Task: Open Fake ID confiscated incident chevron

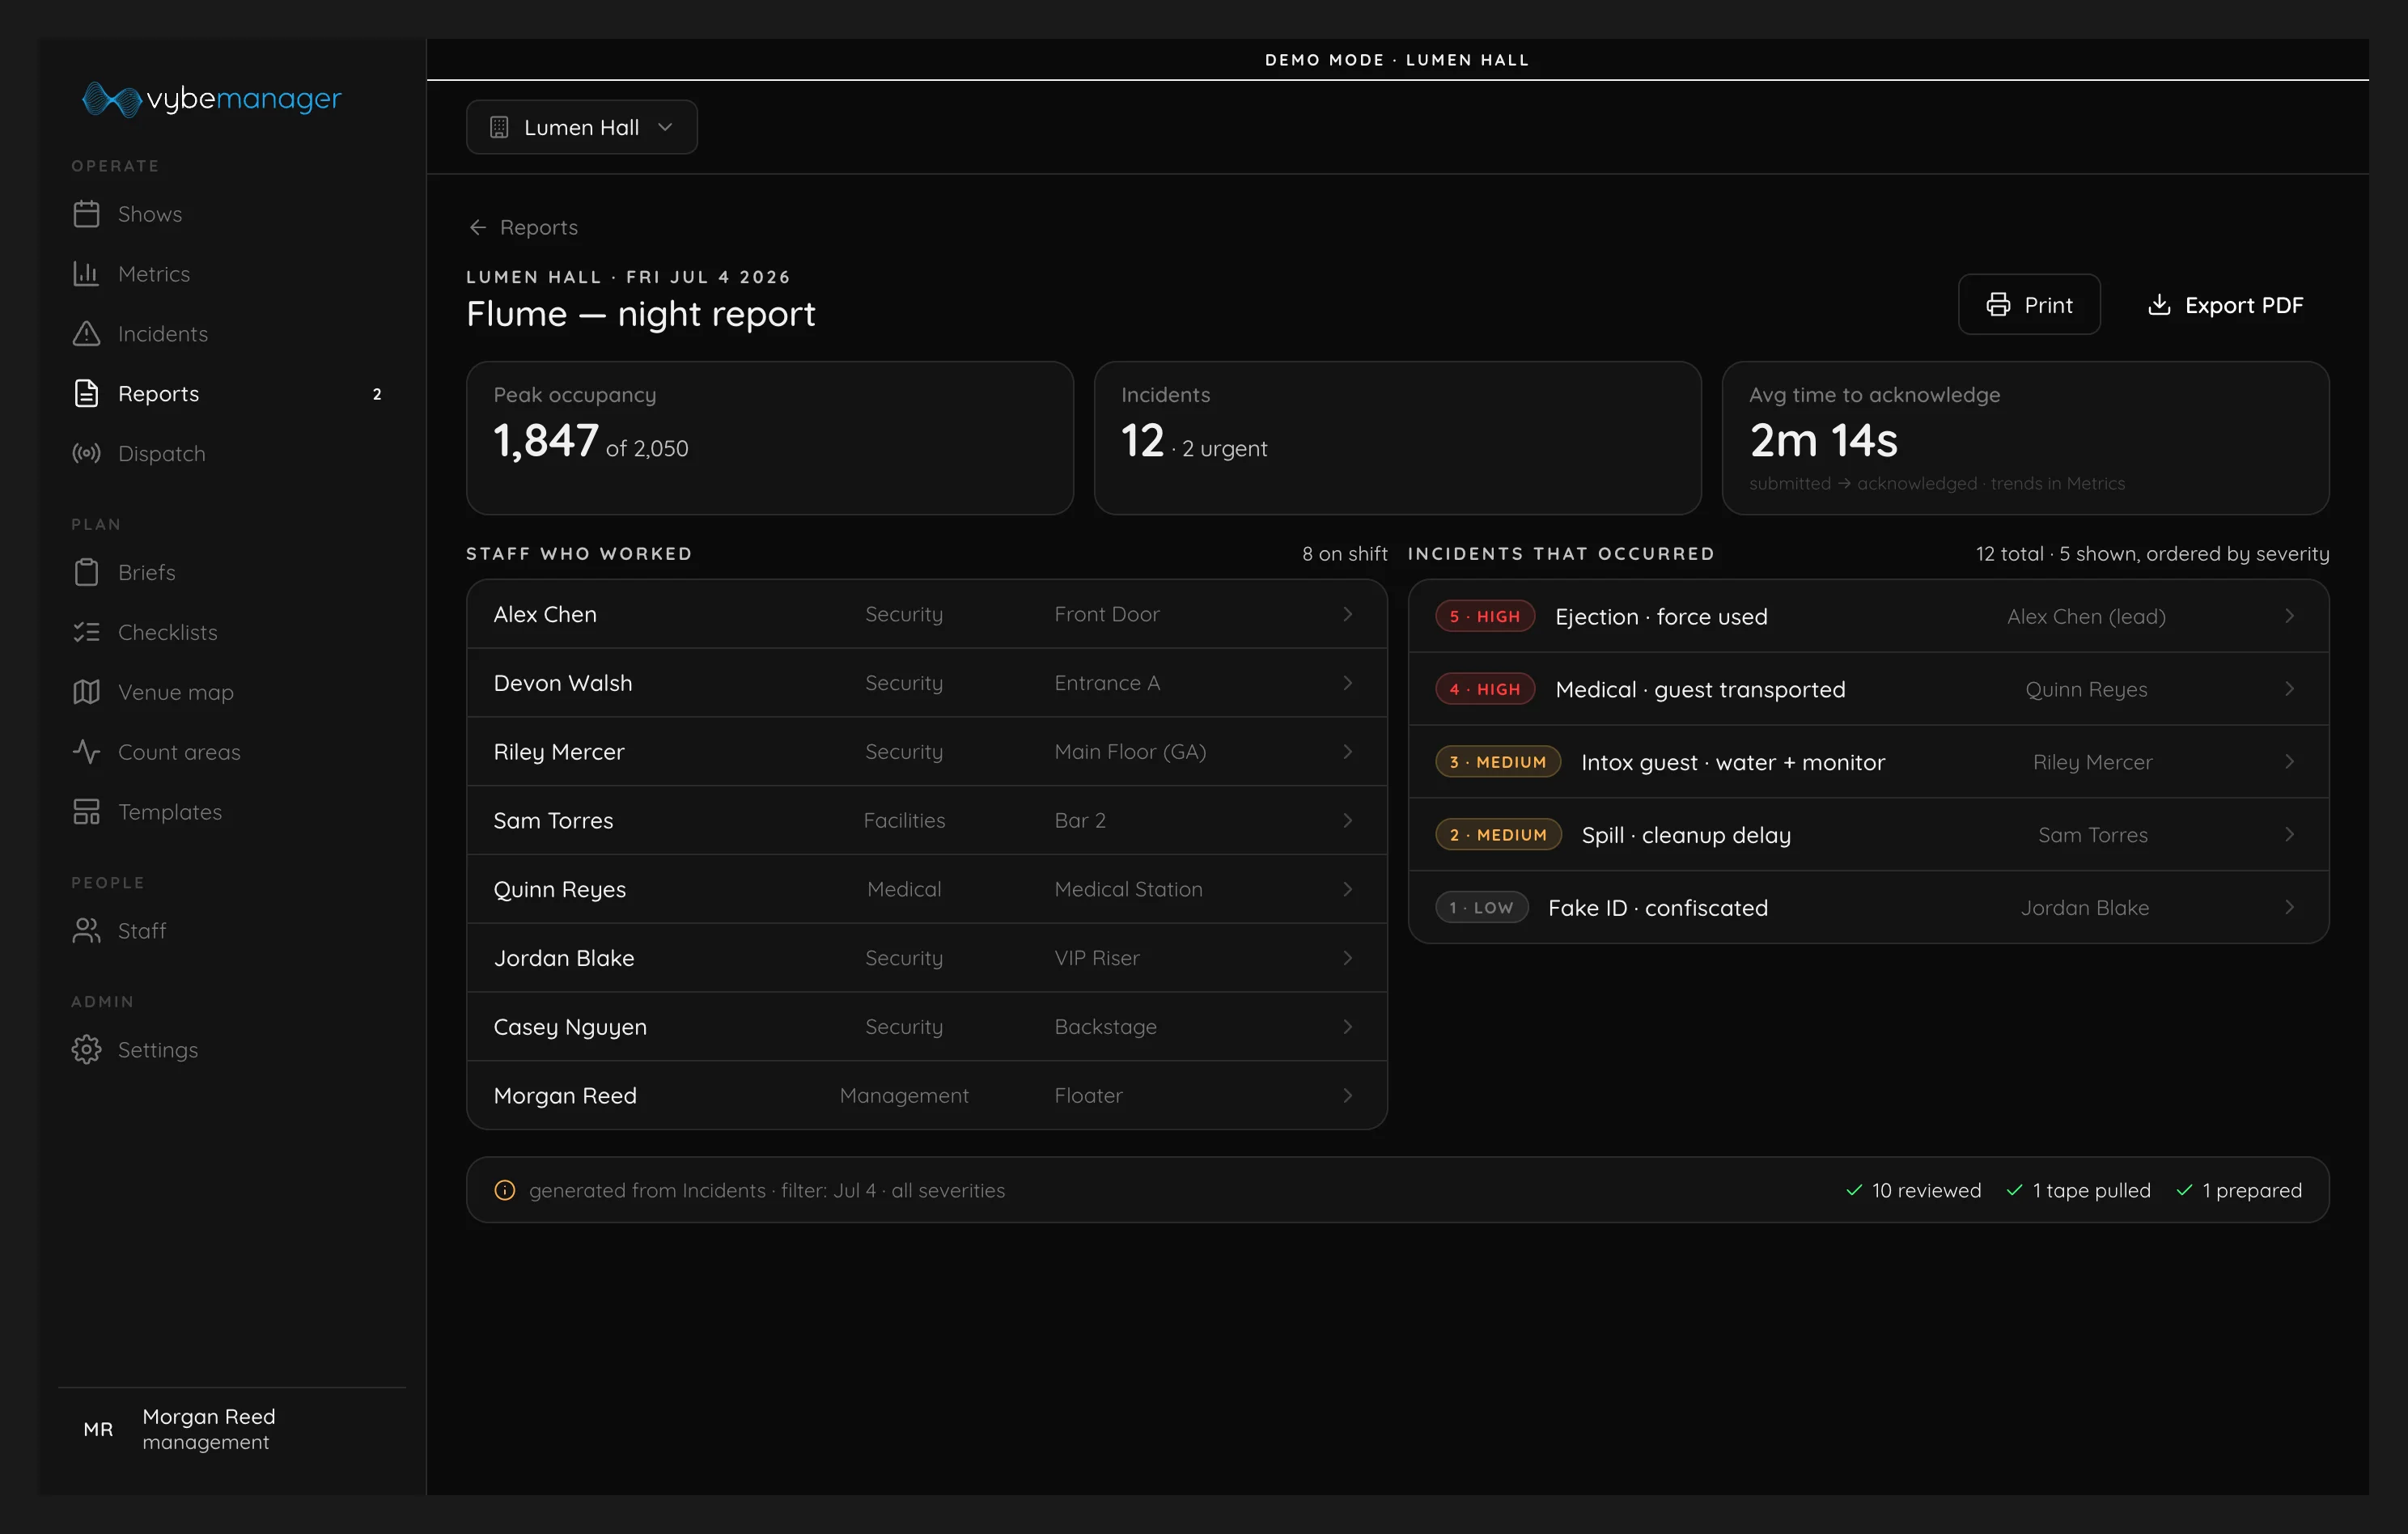Action: tap(2289, 907)
